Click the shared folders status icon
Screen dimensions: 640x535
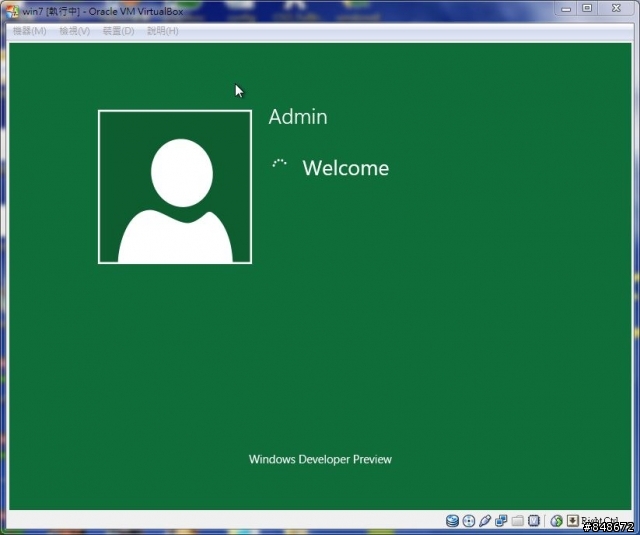[518, 521]
